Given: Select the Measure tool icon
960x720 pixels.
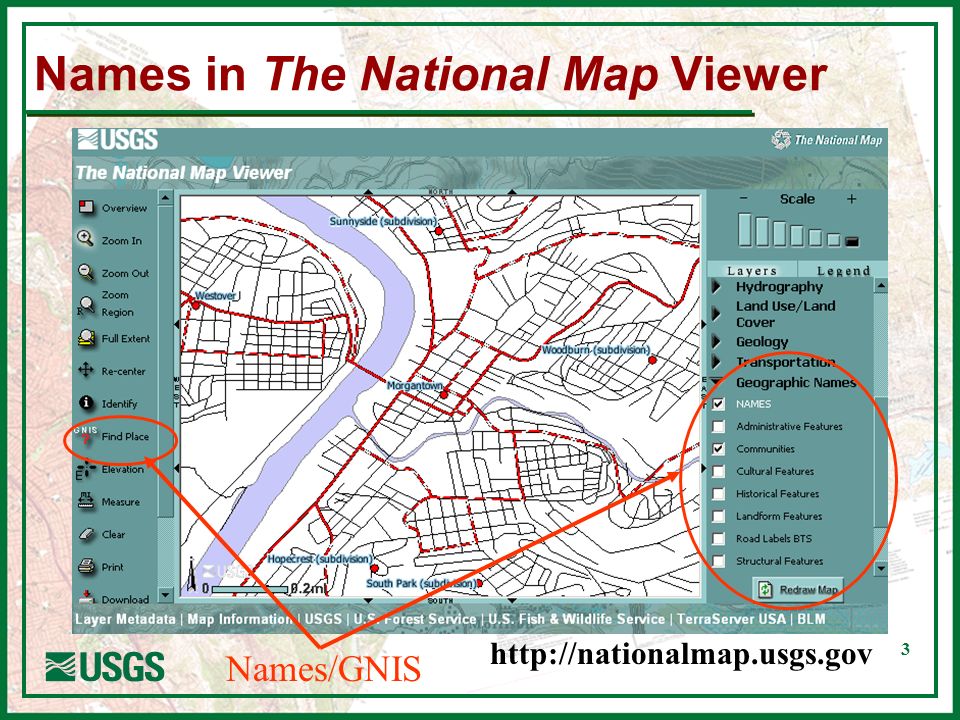Looking at the screenshot, I should 86,501.
